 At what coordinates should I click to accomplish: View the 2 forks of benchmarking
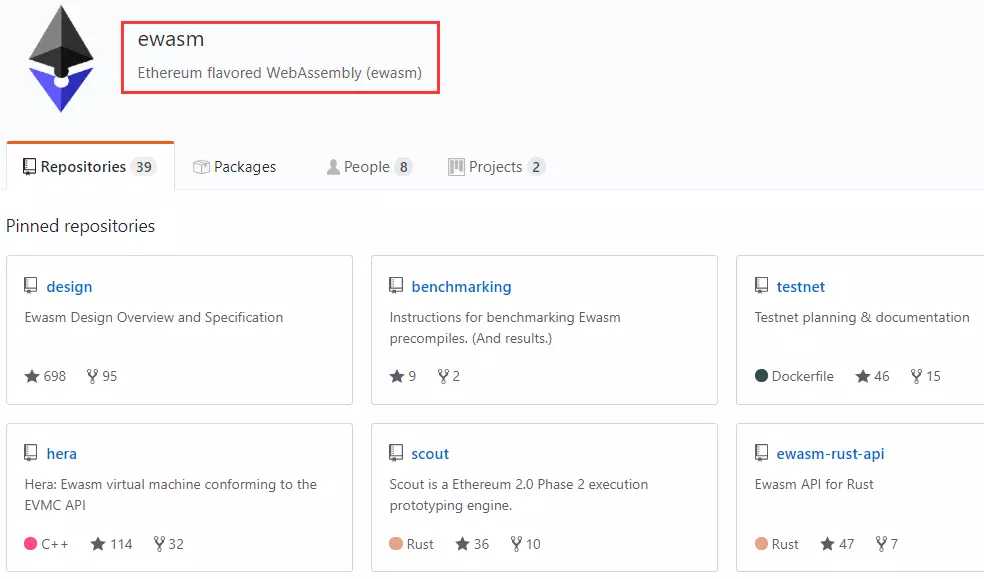(449, 376)
